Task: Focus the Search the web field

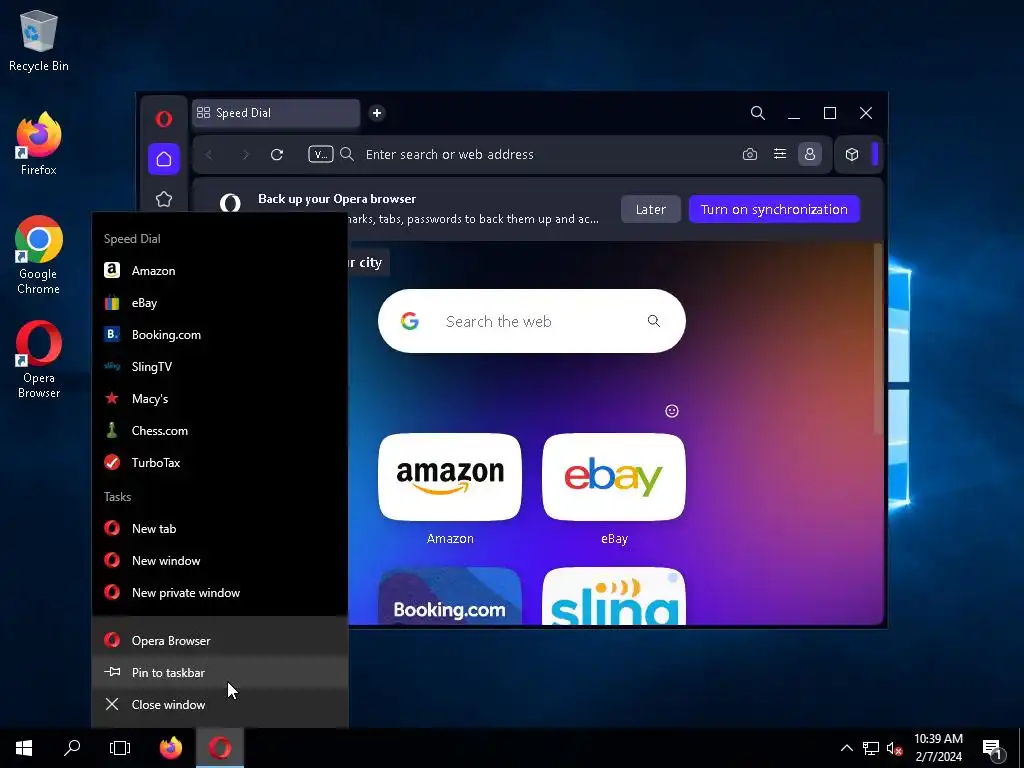Action: [532, 321]
